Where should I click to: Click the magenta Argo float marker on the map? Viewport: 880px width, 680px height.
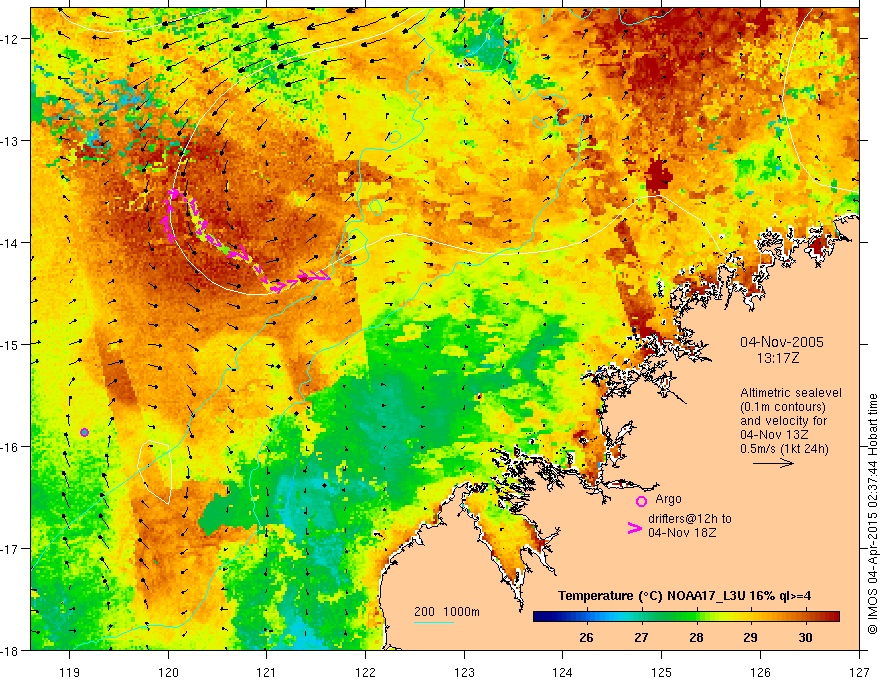[84, 432]
